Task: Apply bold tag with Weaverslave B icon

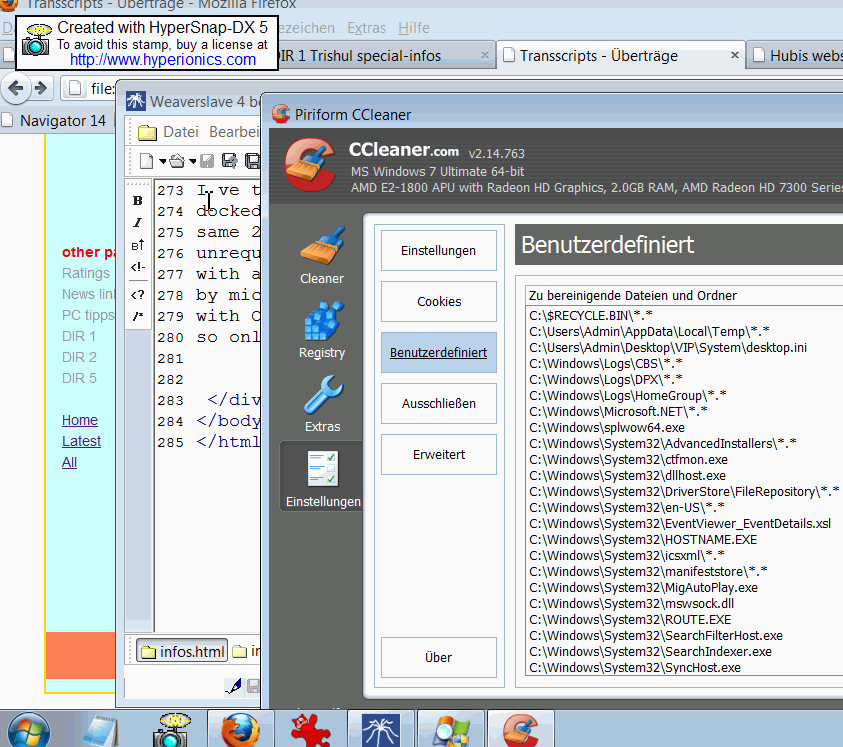Action: pyautogui.click(x=138, y=201)
